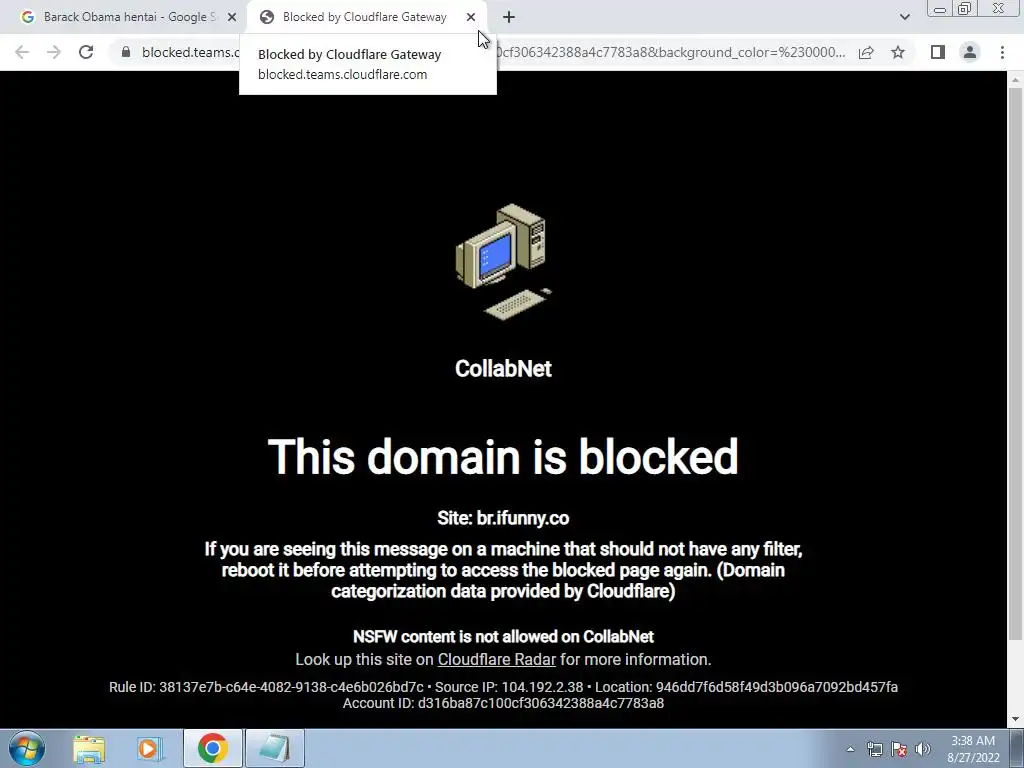This screenshot has width=1024, height=768.
Task: Bookmark this page with the star icon
Action: point(898,52)
